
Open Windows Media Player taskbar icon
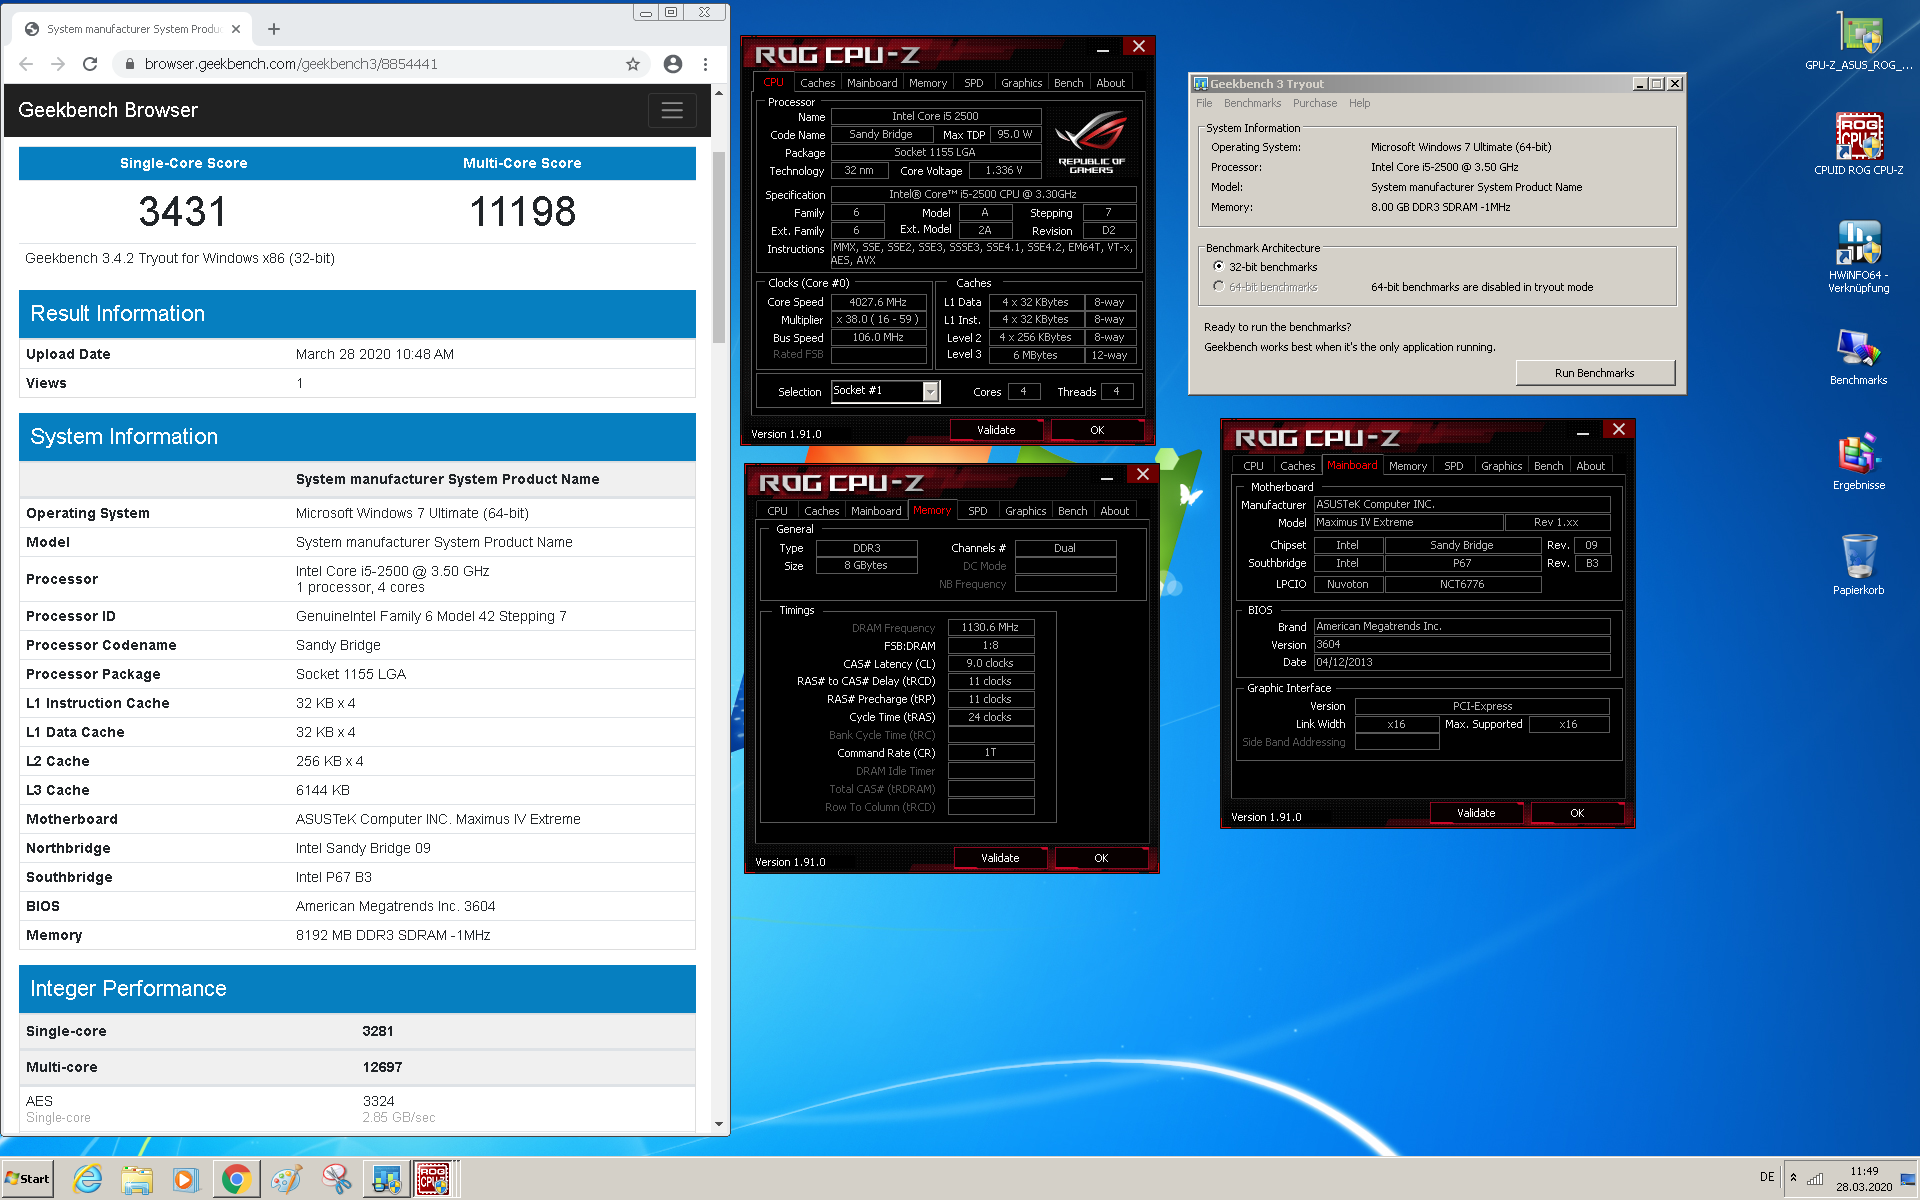tap(185, 1179)
